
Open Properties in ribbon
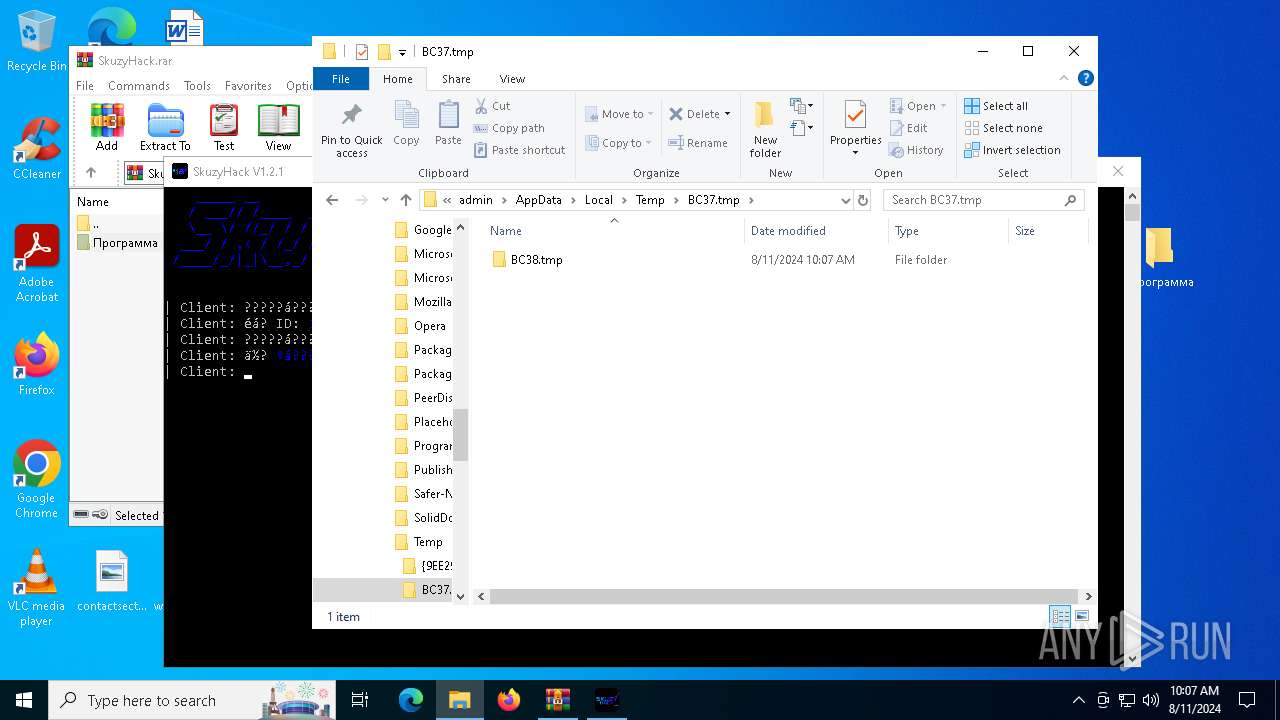click(855, 128)
